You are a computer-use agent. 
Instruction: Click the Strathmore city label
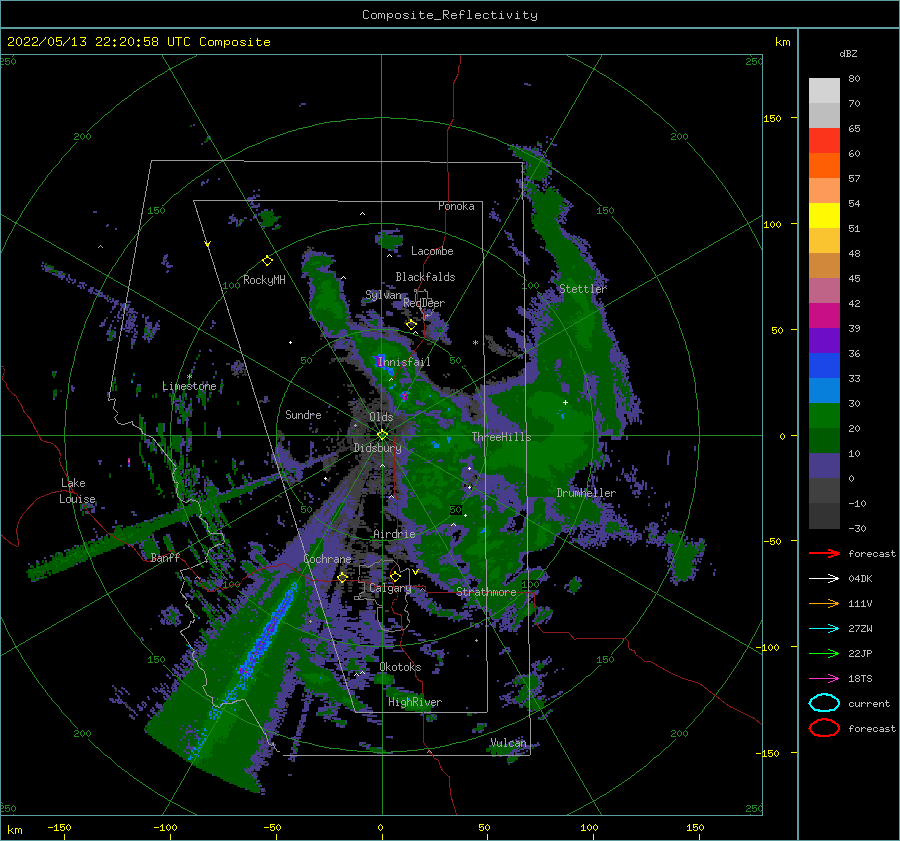click(x=486, y=592)
